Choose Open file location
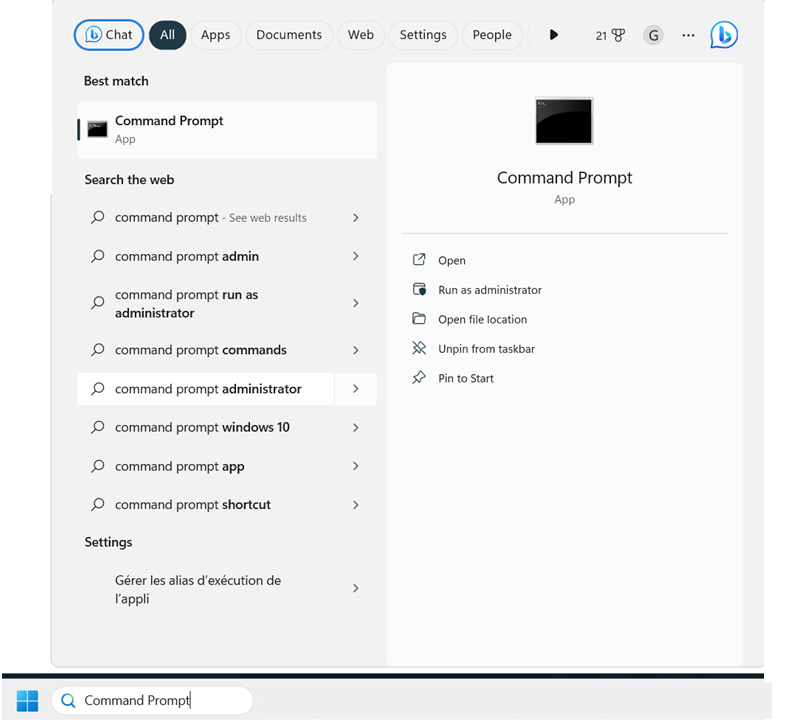This screenshot has height=720, width=789. [482, 319]
